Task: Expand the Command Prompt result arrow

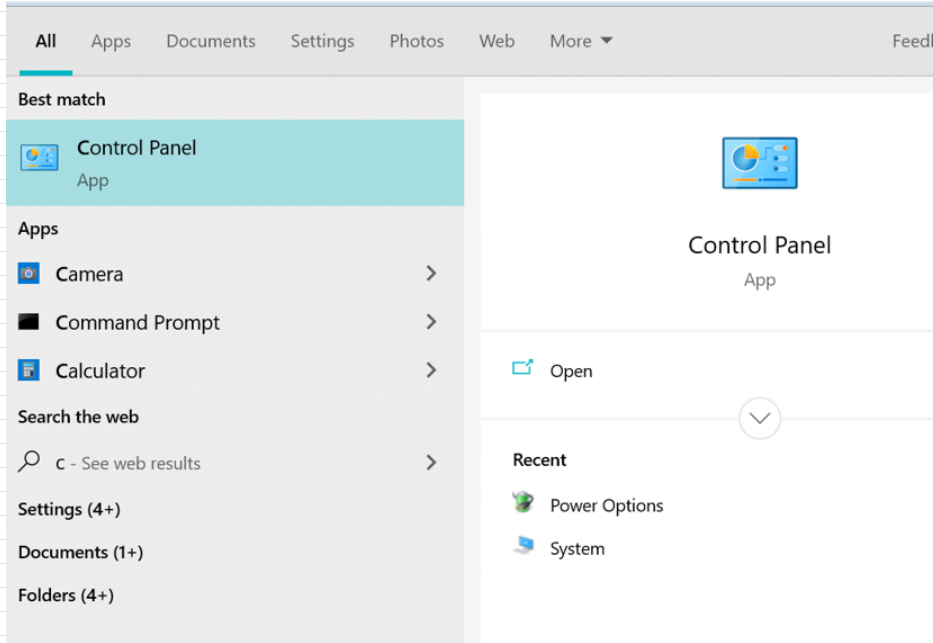Action: 431,322
